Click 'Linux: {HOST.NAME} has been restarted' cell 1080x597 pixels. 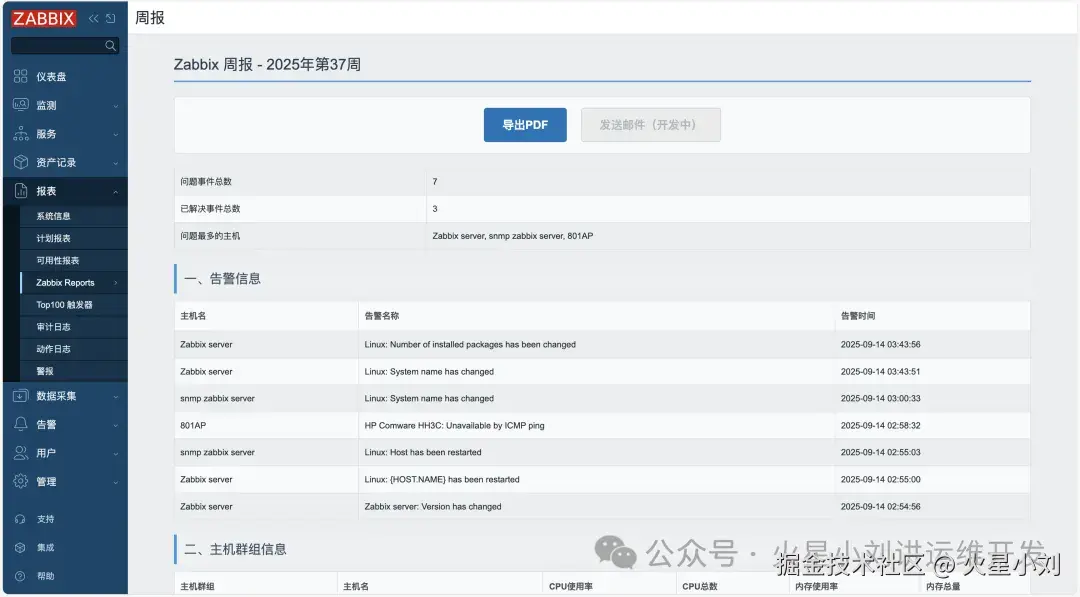click(x=442, y=479)
